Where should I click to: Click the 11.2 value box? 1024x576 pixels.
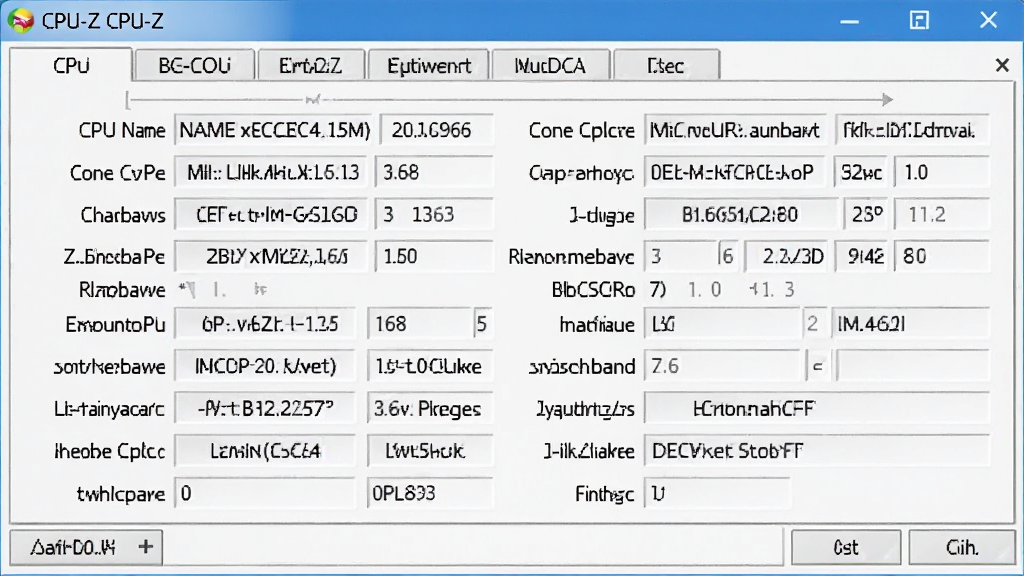tap(941, 215)
